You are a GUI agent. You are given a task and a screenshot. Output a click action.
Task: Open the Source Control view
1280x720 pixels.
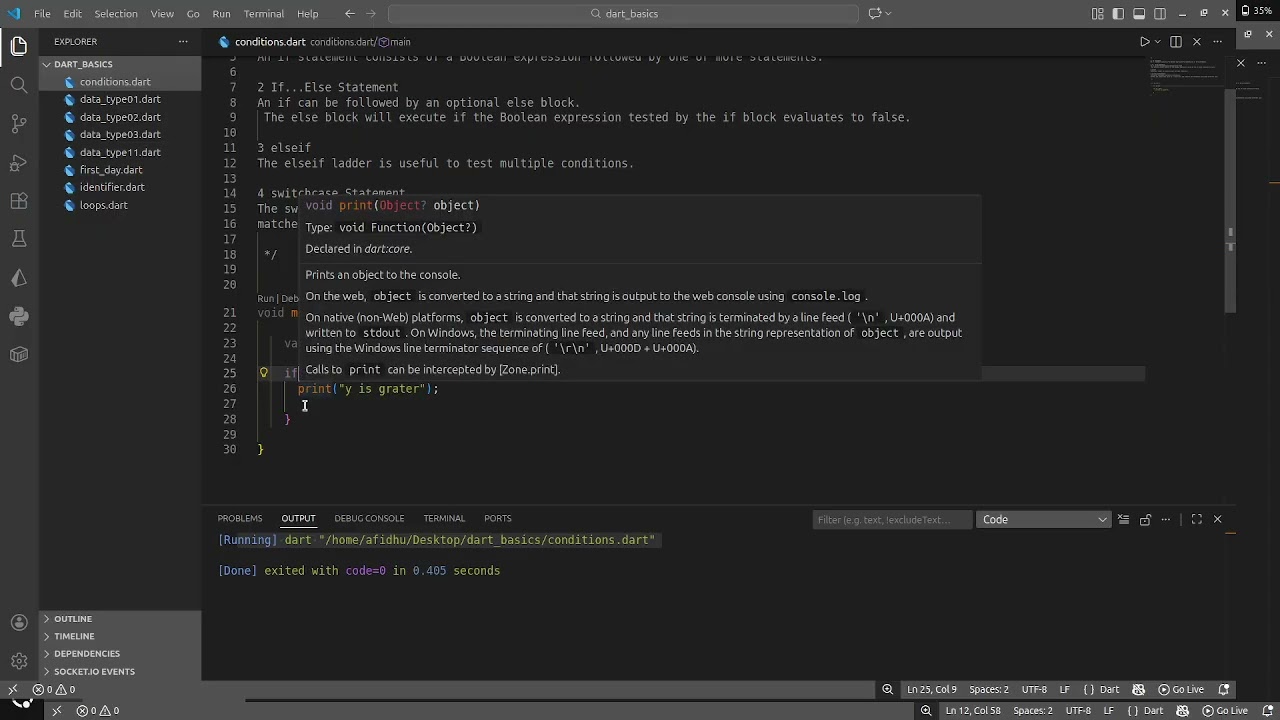pos(19,124)
